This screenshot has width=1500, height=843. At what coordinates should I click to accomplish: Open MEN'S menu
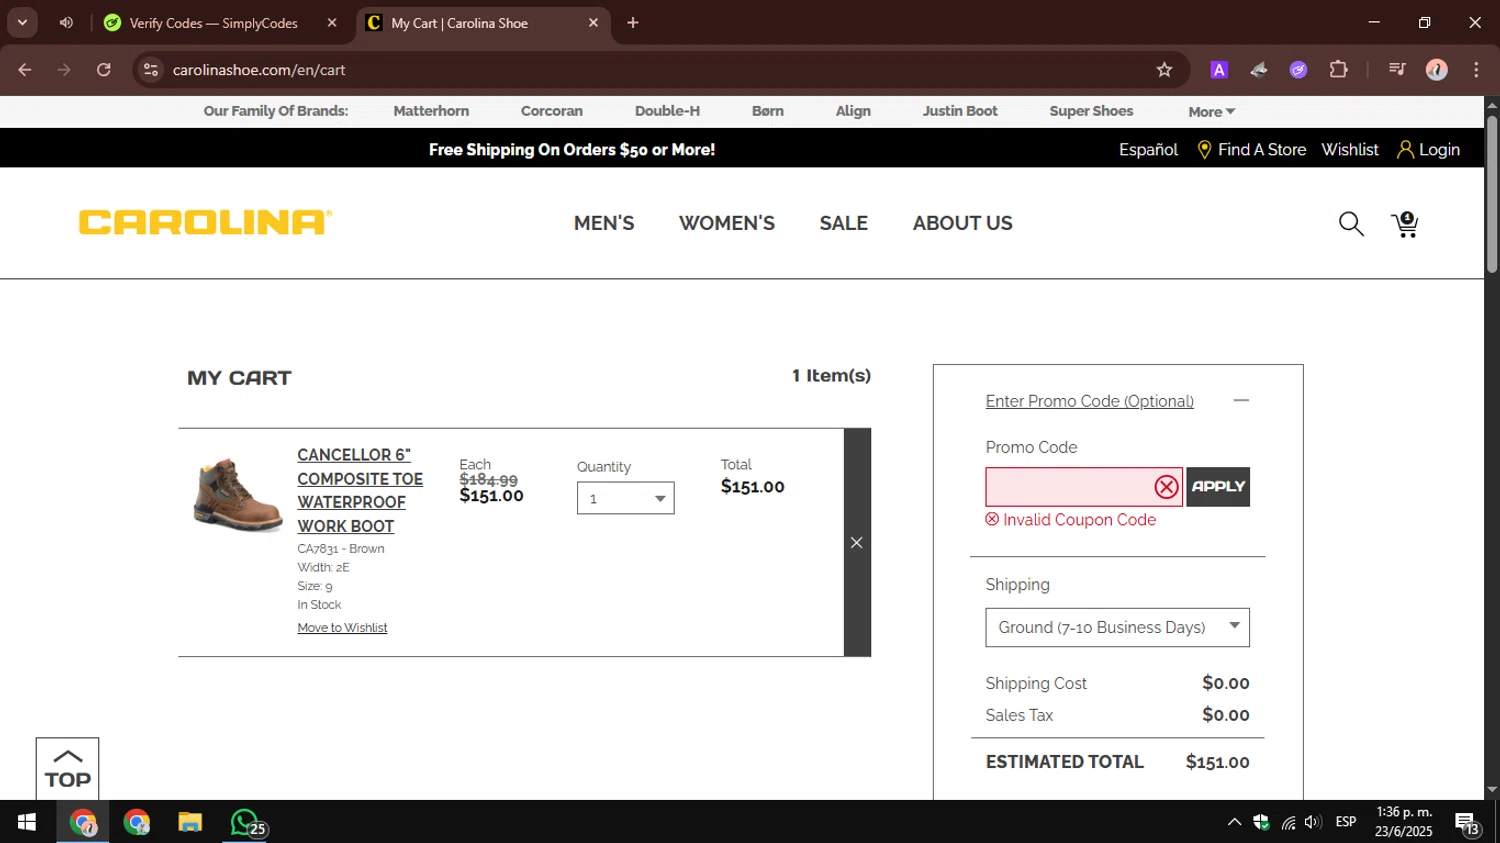coord(604,223)
